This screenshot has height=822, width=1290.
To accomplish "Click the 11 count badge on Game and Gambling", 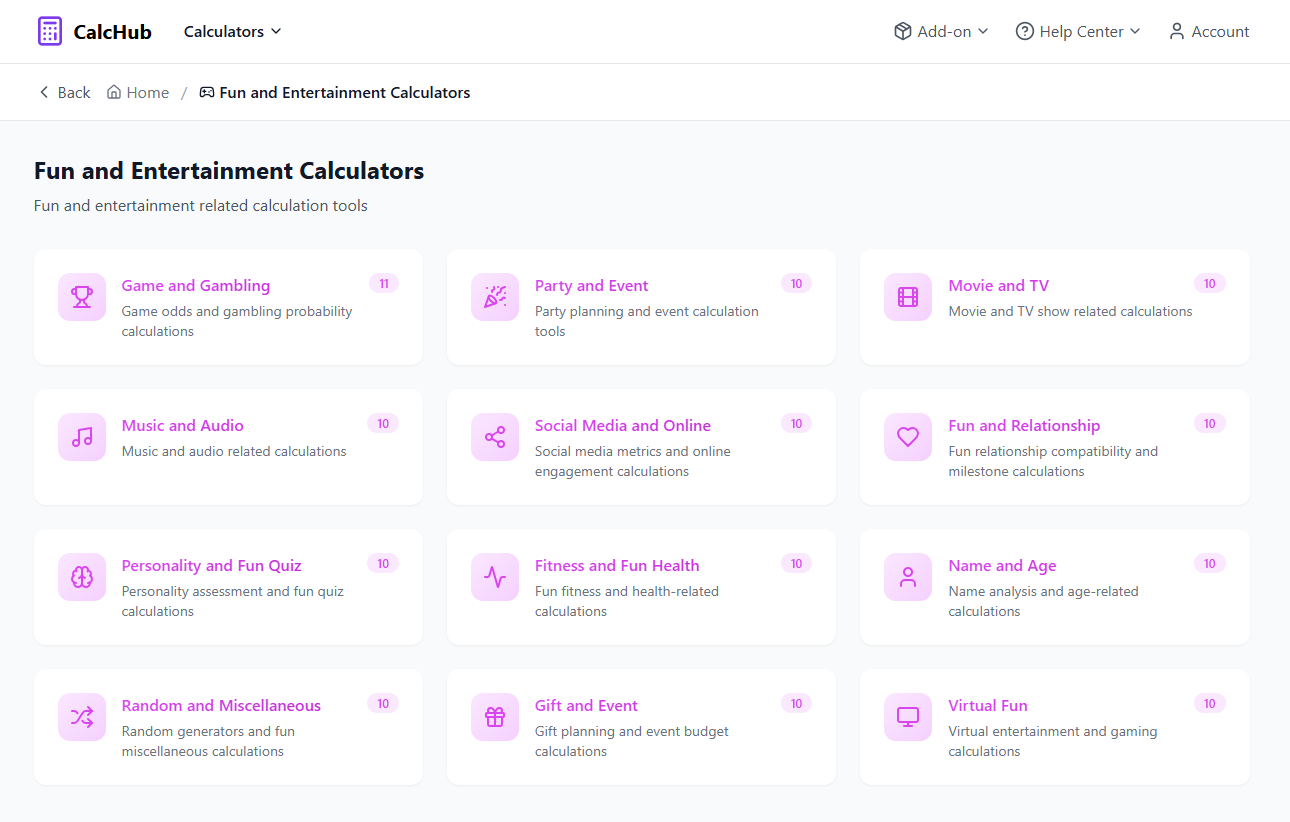I will point(384,283).
